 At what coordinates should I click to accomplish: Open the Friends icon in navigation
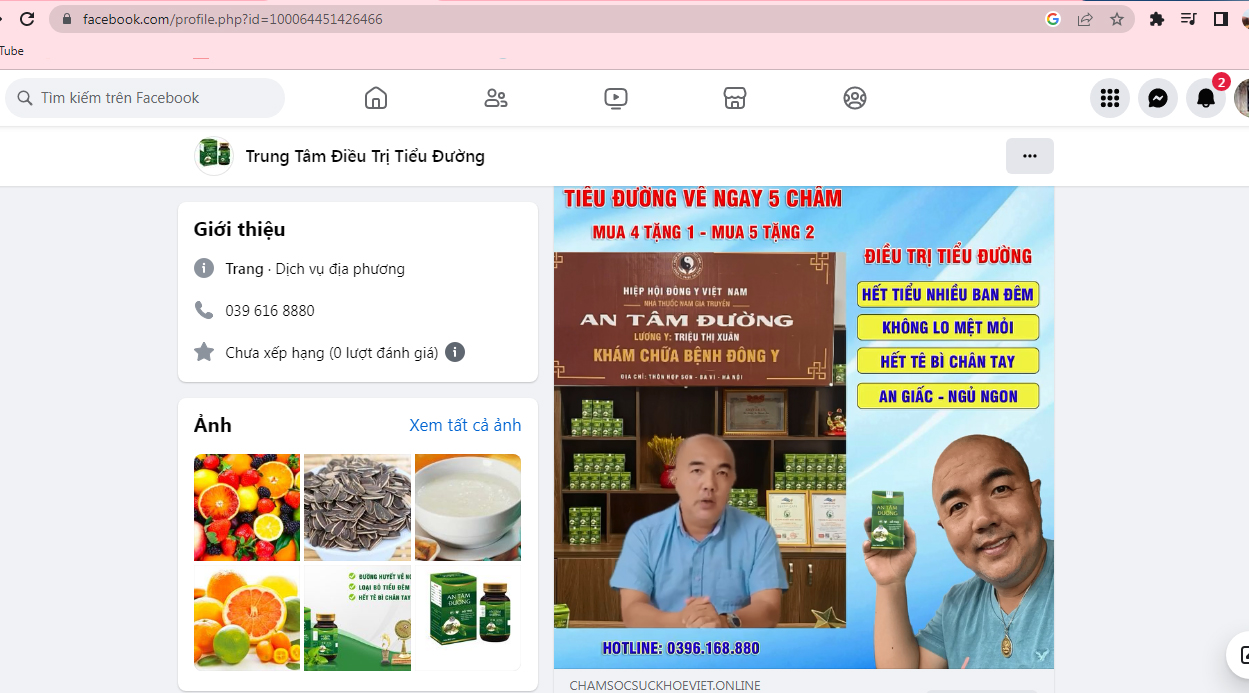pos(495,98)
